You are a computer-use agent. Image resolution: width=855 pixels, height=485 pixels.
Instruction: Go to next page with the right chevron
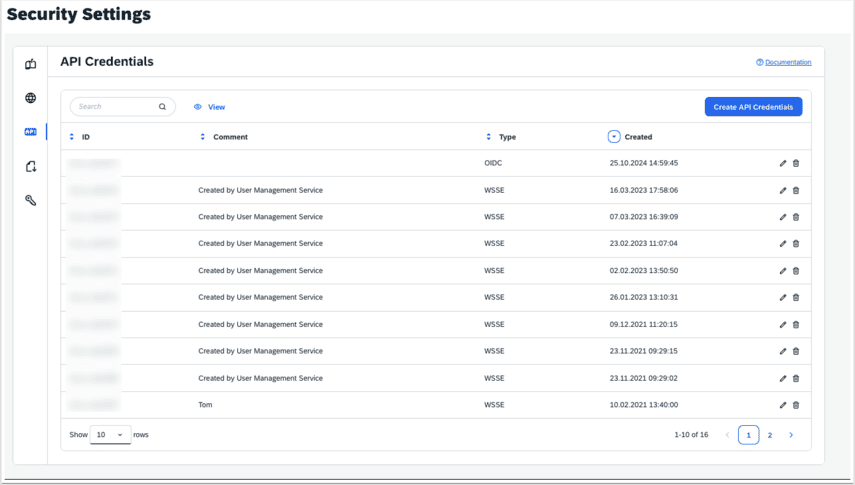click(x=791, y=435)
